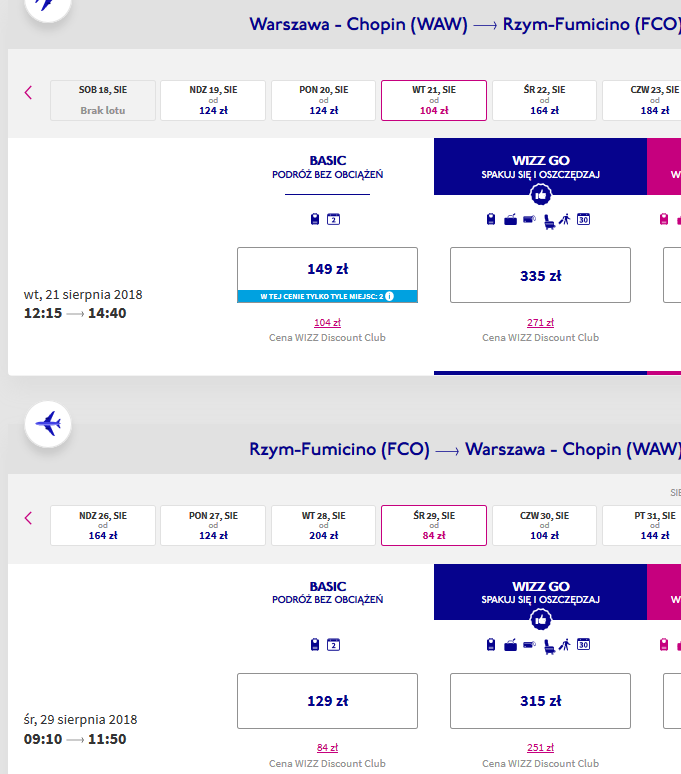
Task: Show earlier outbound dates with left chevron
Action: [29, 92]
